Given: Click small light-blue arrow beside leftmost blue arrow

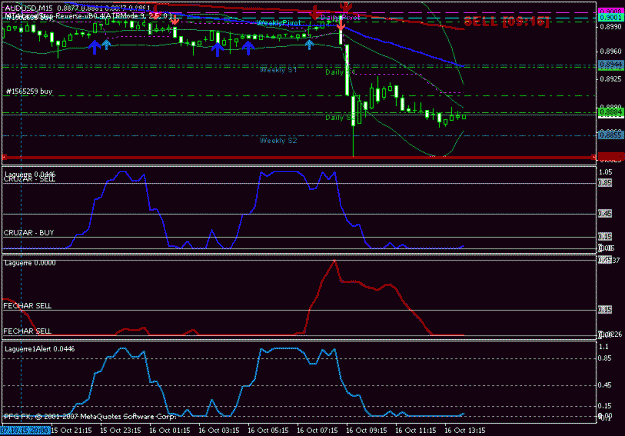Looking at the screenshot, I should [x=106, y=44].
